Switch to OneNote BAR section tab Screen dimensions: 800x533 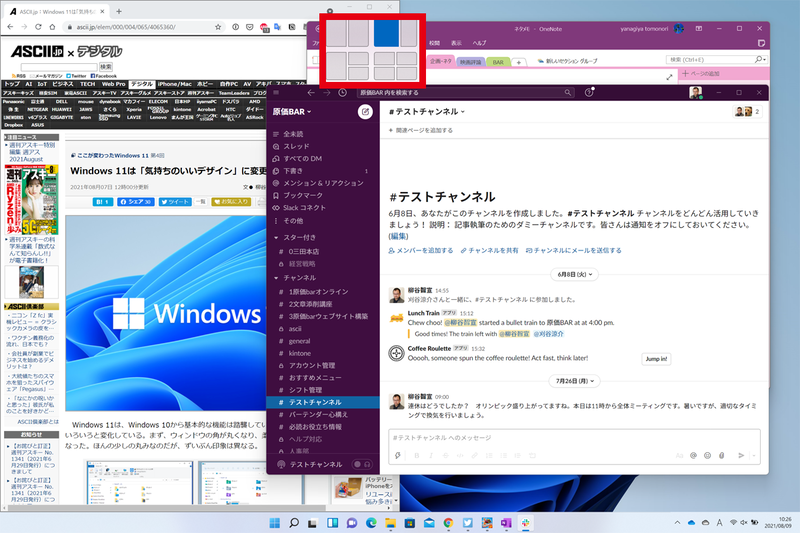(x=498, y=62)
